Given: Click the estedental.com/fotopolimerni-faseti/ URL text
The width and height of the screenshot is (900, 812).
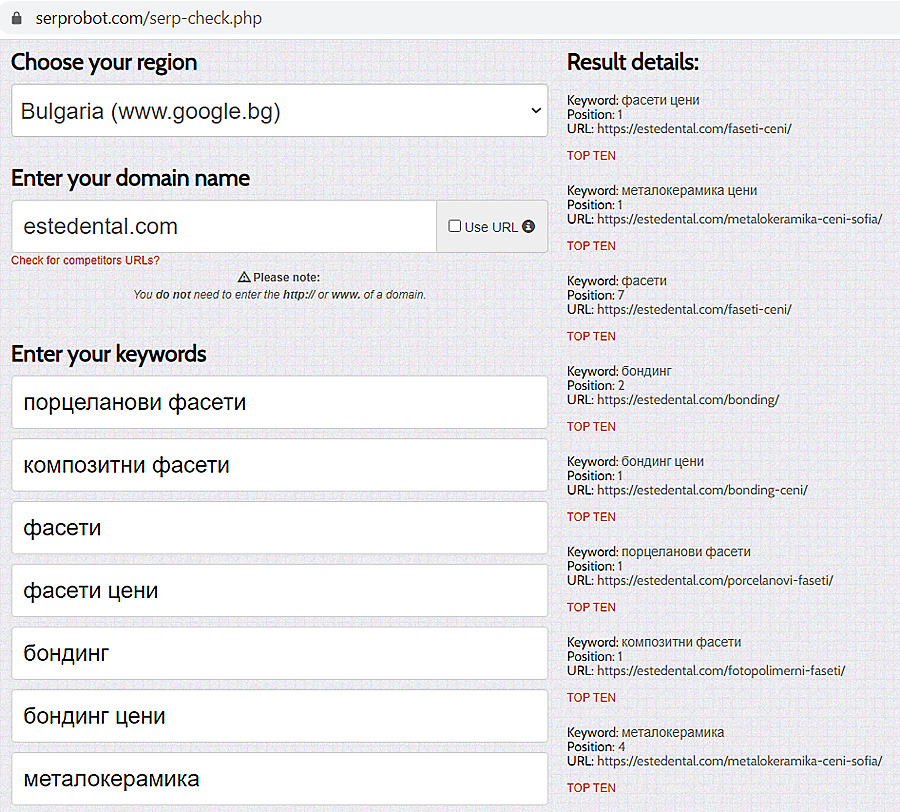Looking at the screenshot, I should pyautogui.click(x=721, y=671).
